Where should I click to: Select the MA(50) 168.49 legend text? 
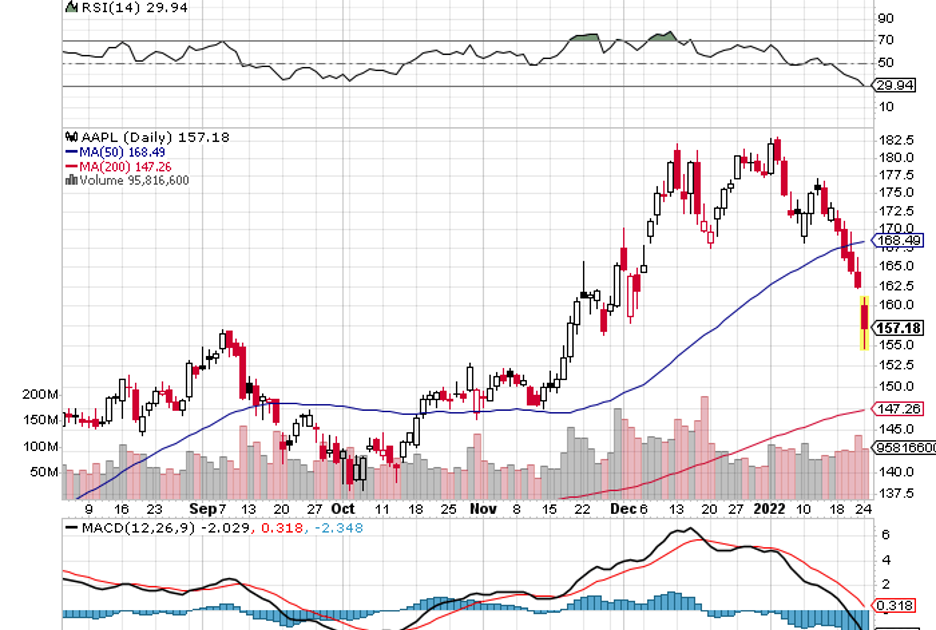[128, 152]
